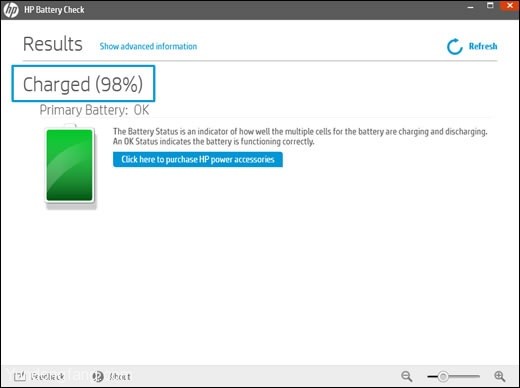
Task: Minimize the HP Battery Check window
Action: click(x=470, y=7)
